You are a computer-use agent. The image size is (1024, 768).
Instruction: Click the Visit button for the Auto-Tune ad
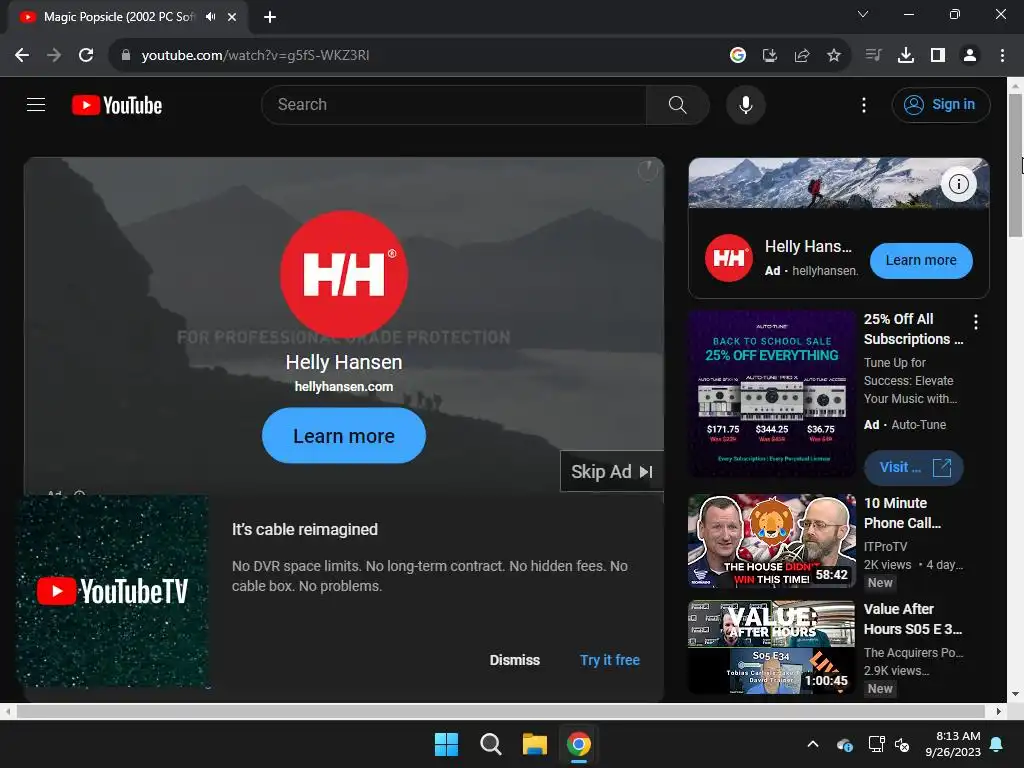(x=914, y=468)
